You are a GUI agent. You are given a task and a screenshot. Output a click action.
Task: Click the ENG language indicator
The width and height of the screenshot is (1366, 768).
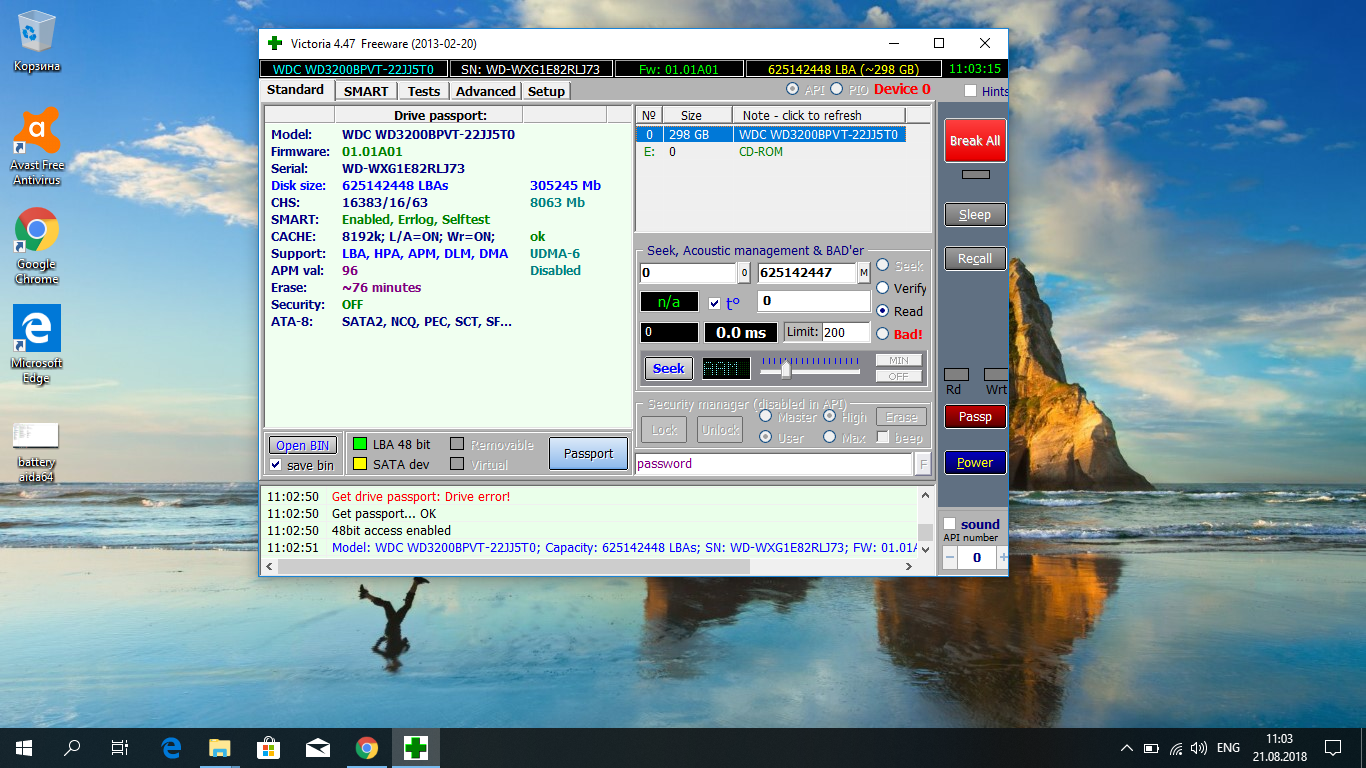click(1229, 748)
